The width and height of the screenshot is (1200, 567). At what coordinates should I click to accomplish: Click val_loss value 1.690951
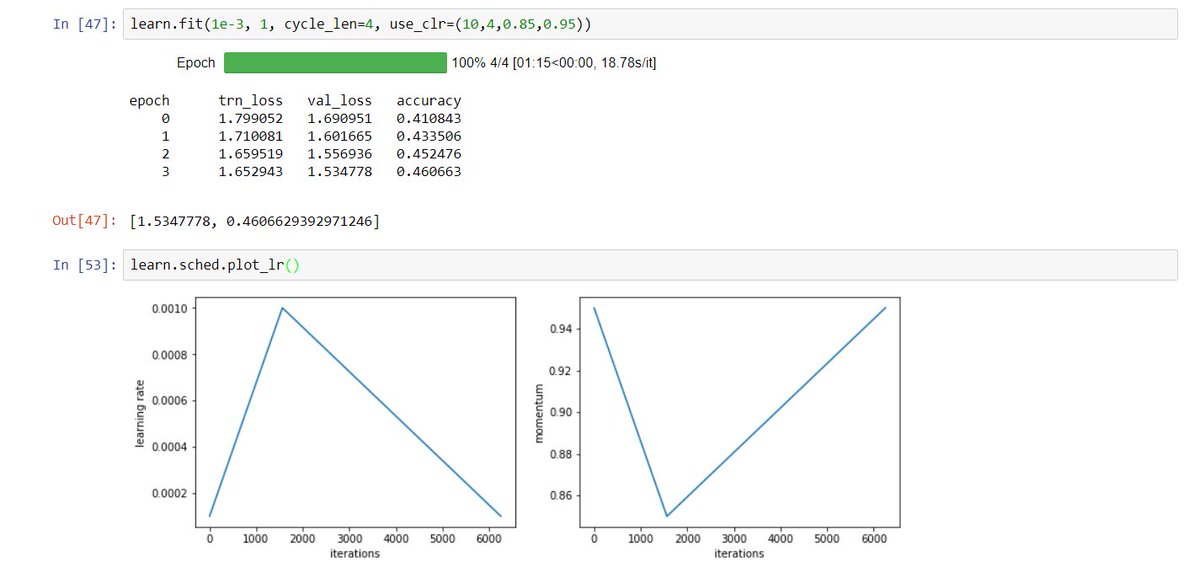point(339,119)
